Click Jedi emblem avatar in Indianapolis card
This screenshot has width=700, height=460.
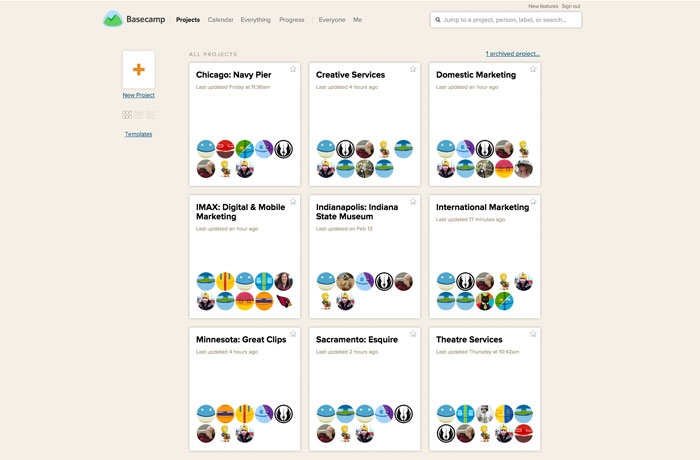384,281
